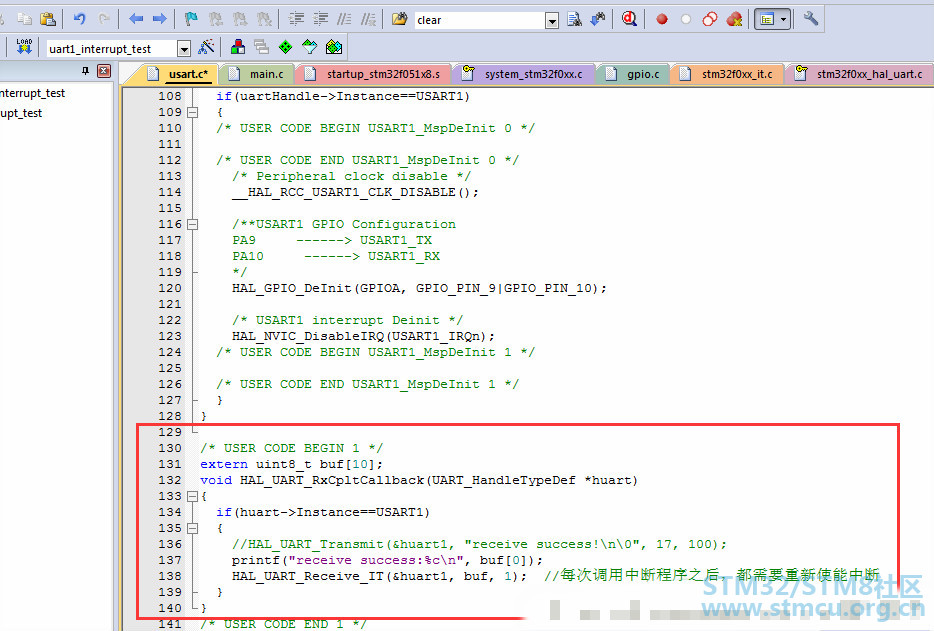Image resolution: width=934 pixels, height=631 pixels.
Task: Start debug session with magnifier 'd' icon
Action: click(x=630, y=19)
